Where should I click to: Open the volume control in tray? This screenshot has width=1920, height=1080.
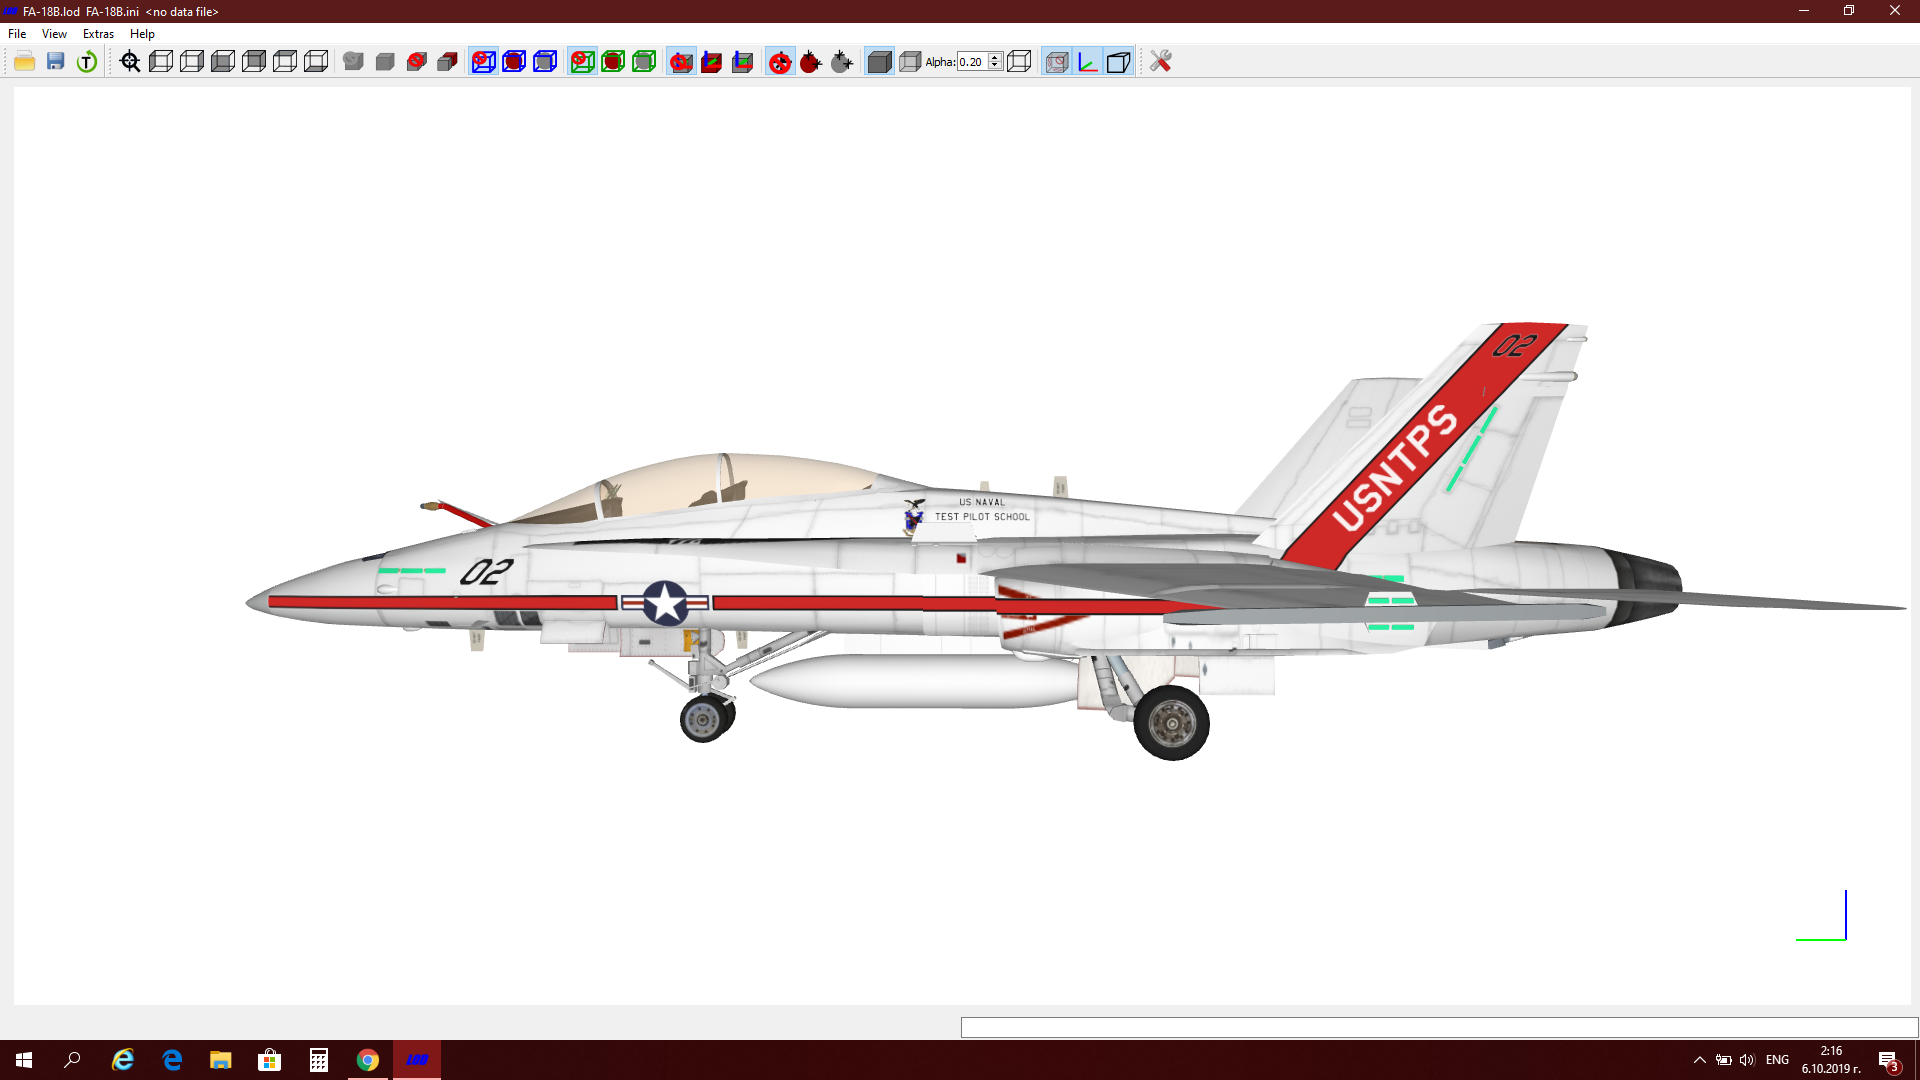[1747, 1060]
